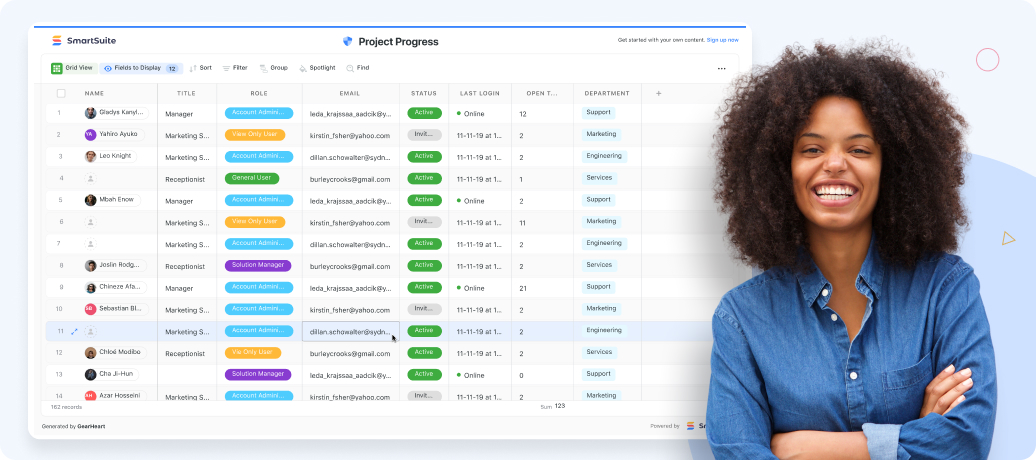
Task: Click Manager title in row 5
Action: [x=179, y=201]
